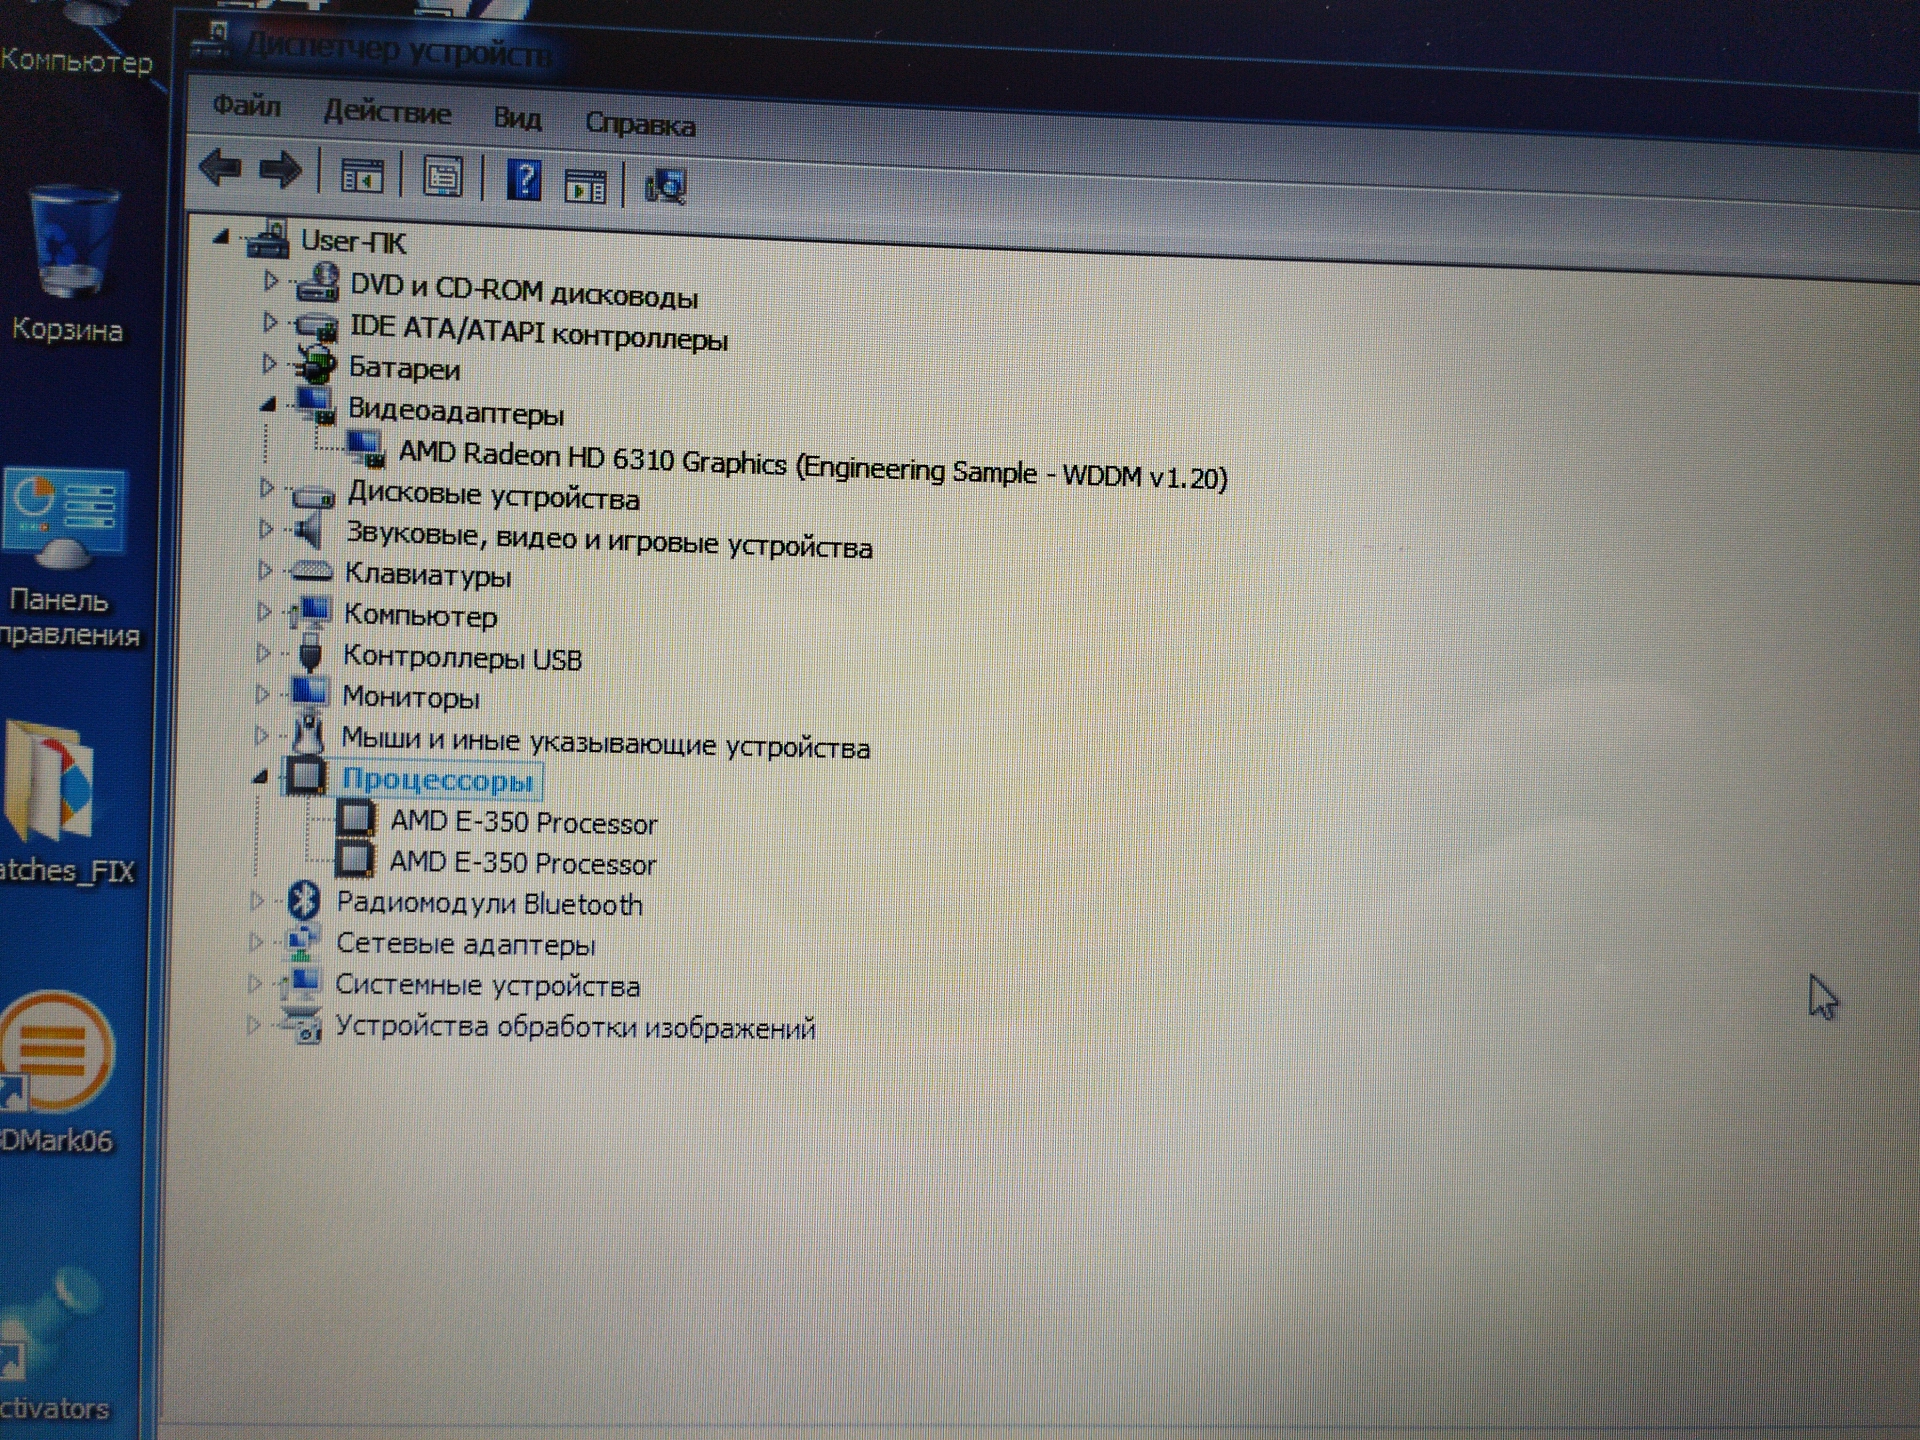Viewport: 1920px width, 1440px height.
Task: Click the Батареи battery icon
Action: 316,365
